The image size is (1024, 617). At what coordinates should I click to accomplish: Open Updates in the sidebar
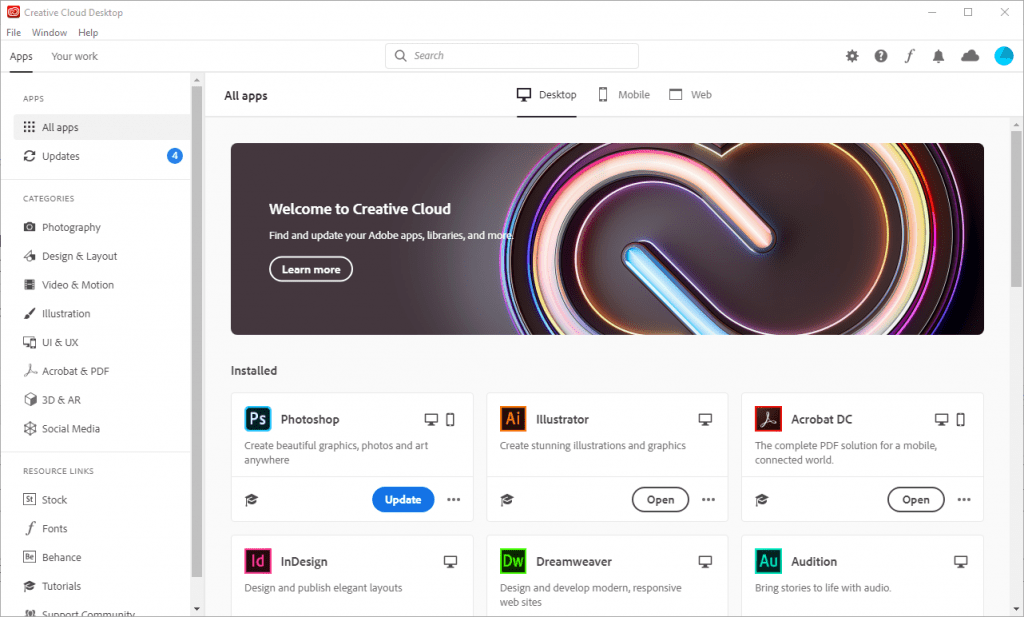[x=102, y=156]
